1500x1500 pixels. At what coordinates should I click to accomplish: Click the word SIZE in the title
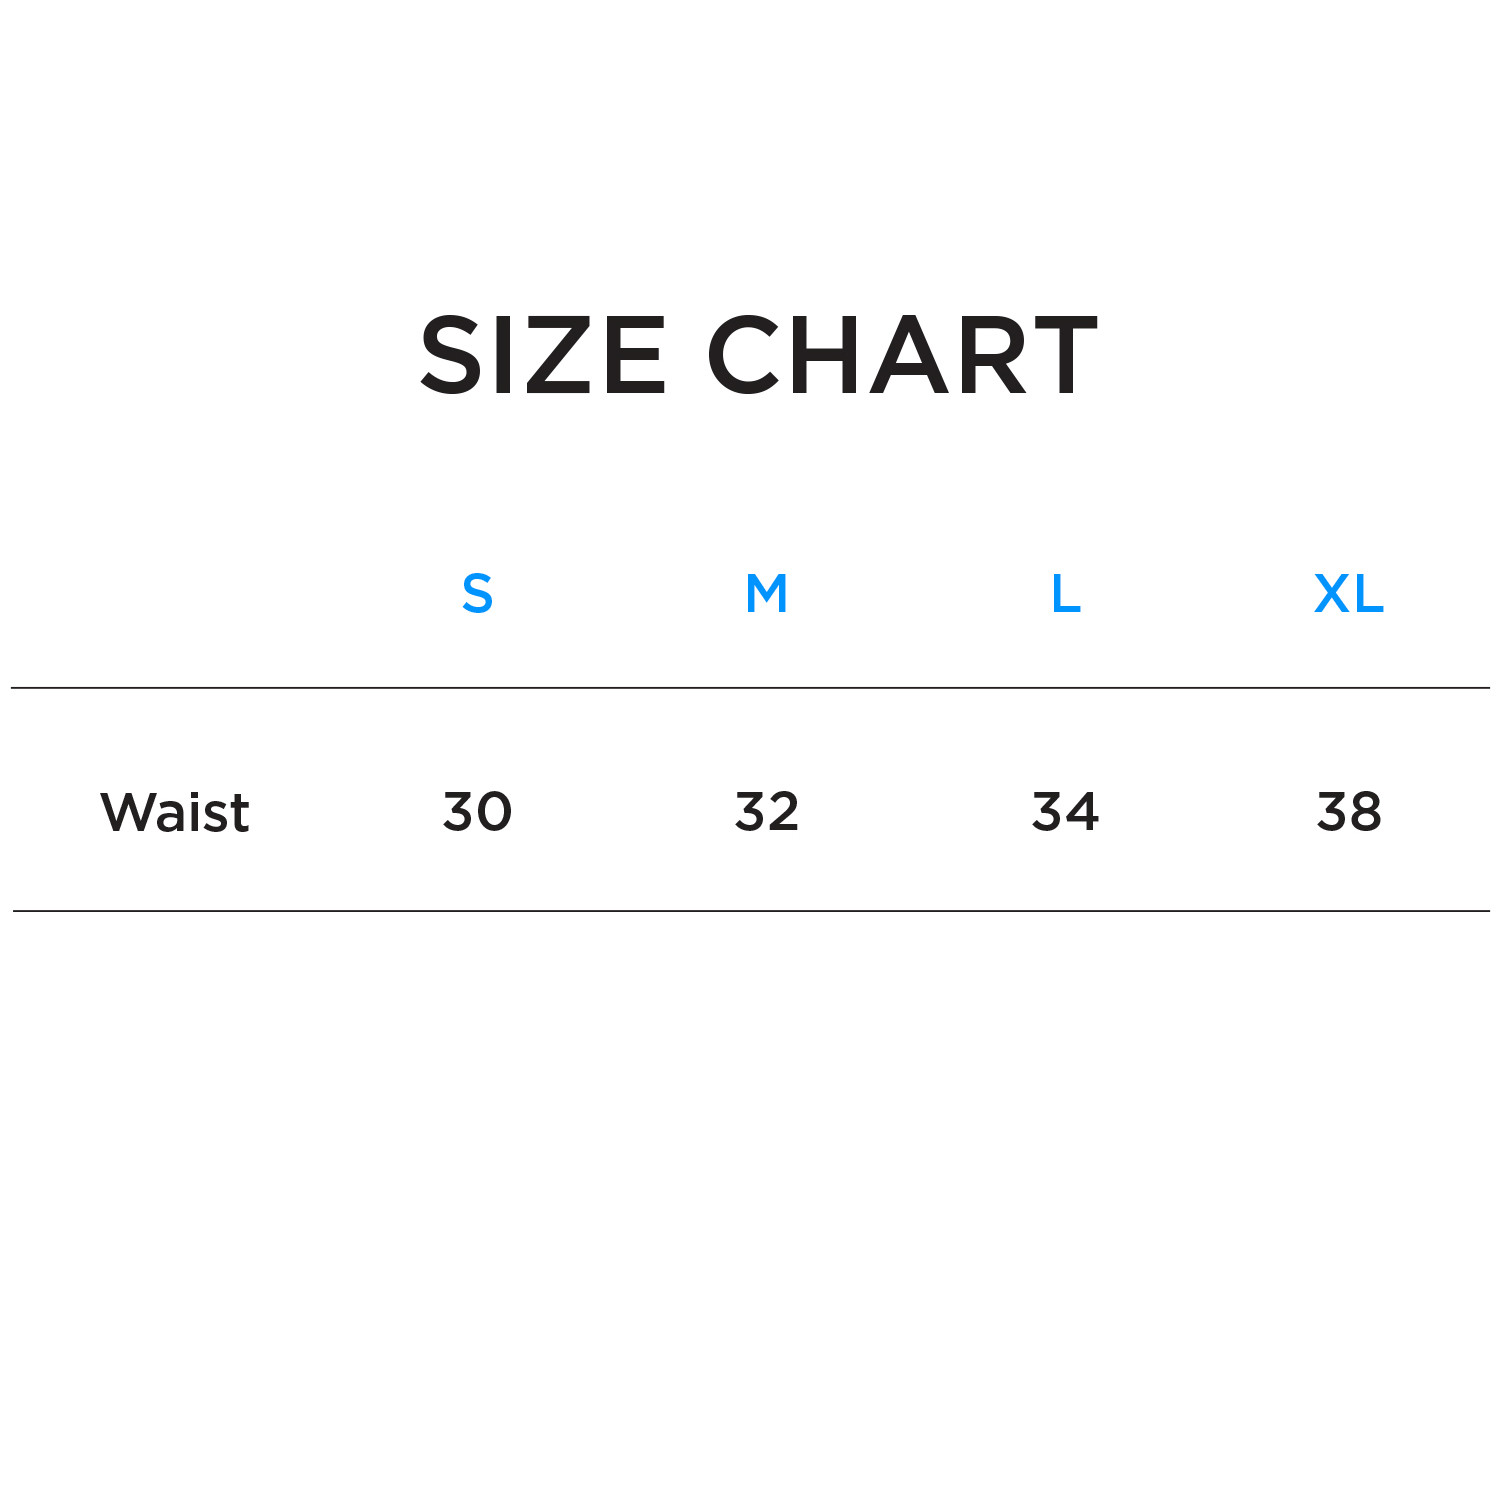[542, 355]
